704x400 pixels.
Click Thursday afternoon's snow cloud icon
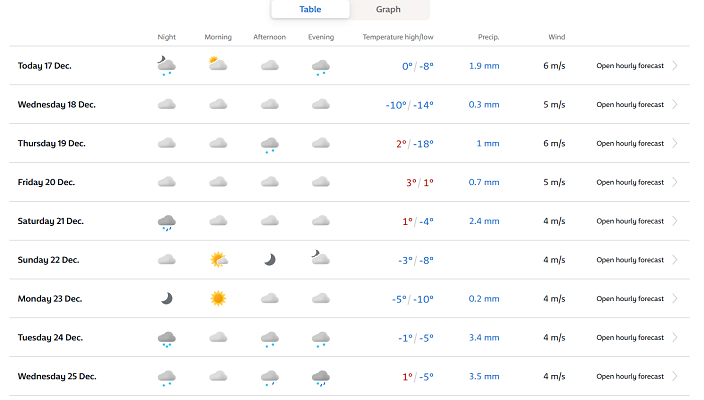[269, 144]
